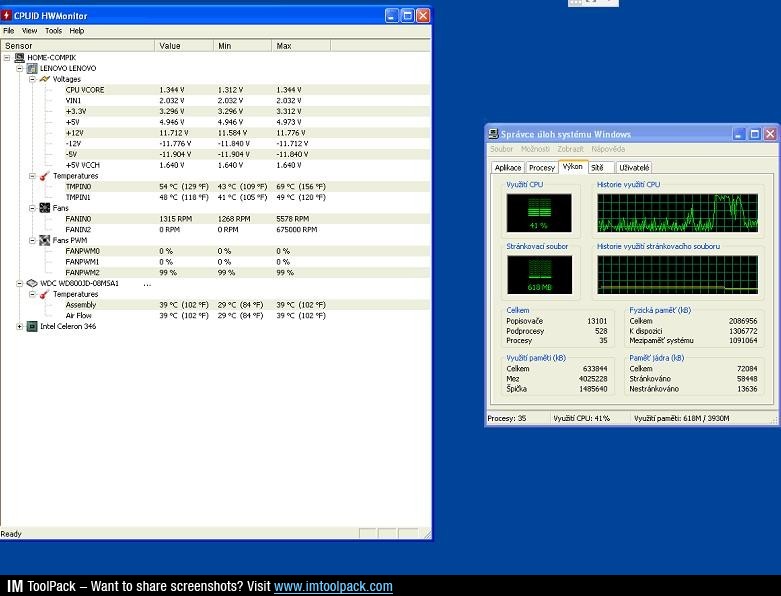The height and width of the screenshot is (596, 781).
Task: Collapse the Fans PWM tree section
Action: coord(32,240)
